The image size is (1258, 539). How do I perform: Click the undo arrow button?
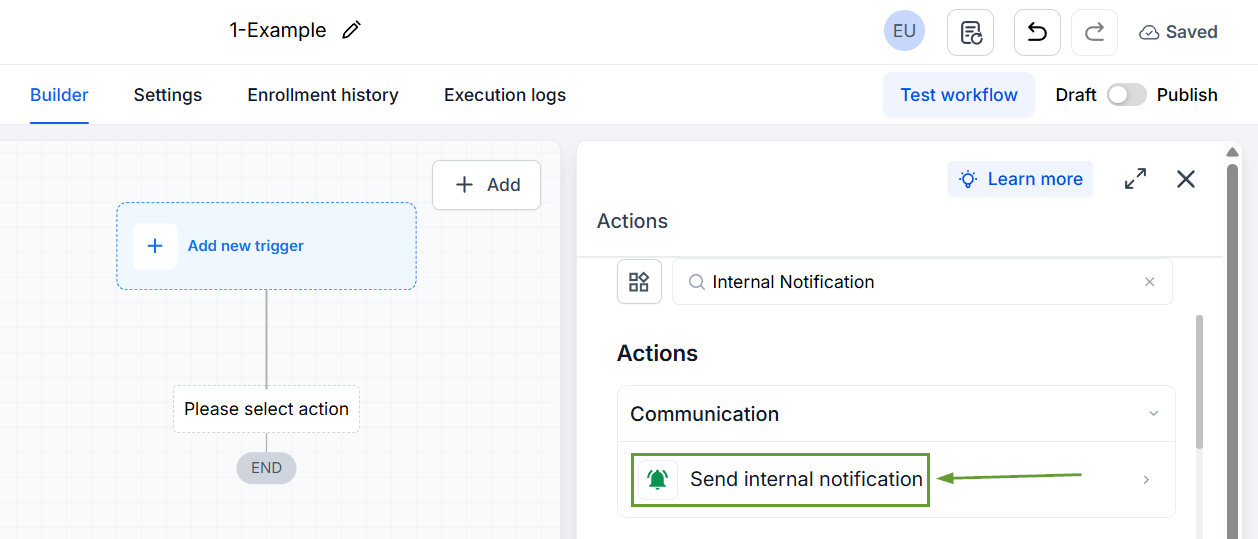(x=1037, y=32)
